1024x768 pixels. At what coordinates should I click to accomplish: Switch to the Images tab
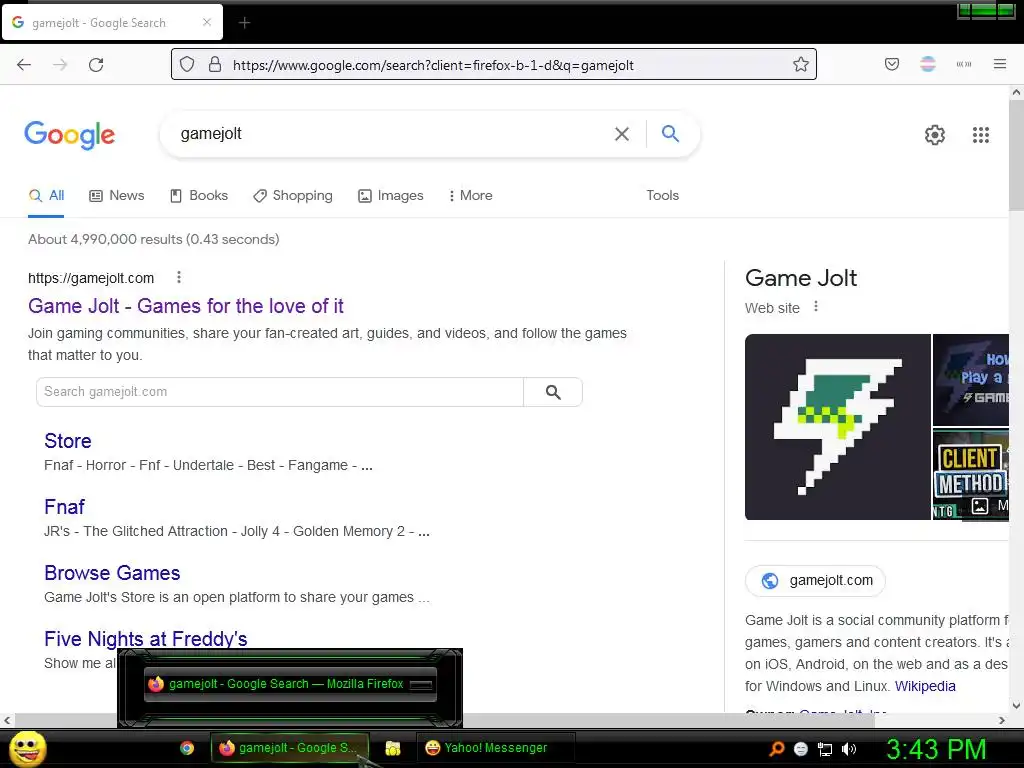coord(391,195)
